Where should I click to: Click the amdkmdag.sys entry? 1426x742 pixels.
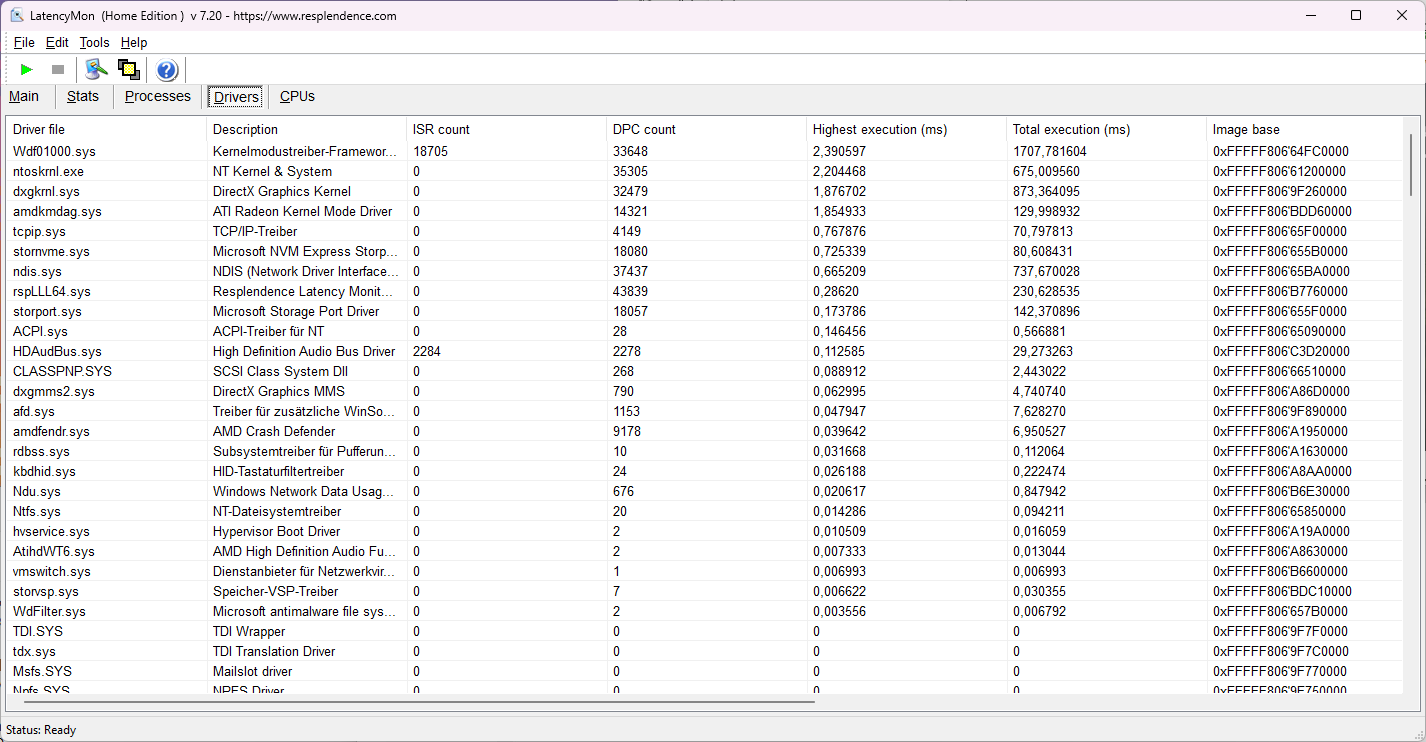pyautogui.click(x=705, y=211)
